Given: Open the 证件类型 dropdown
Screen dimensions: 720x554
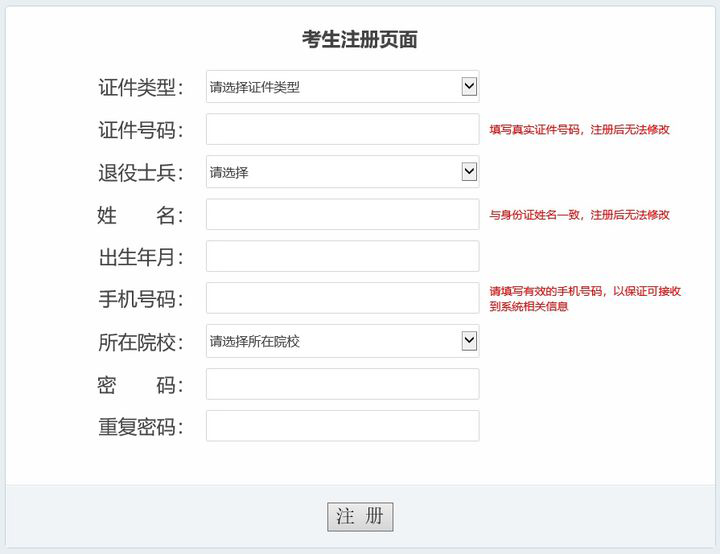Looking at the screenshot, I should [342, 87].
